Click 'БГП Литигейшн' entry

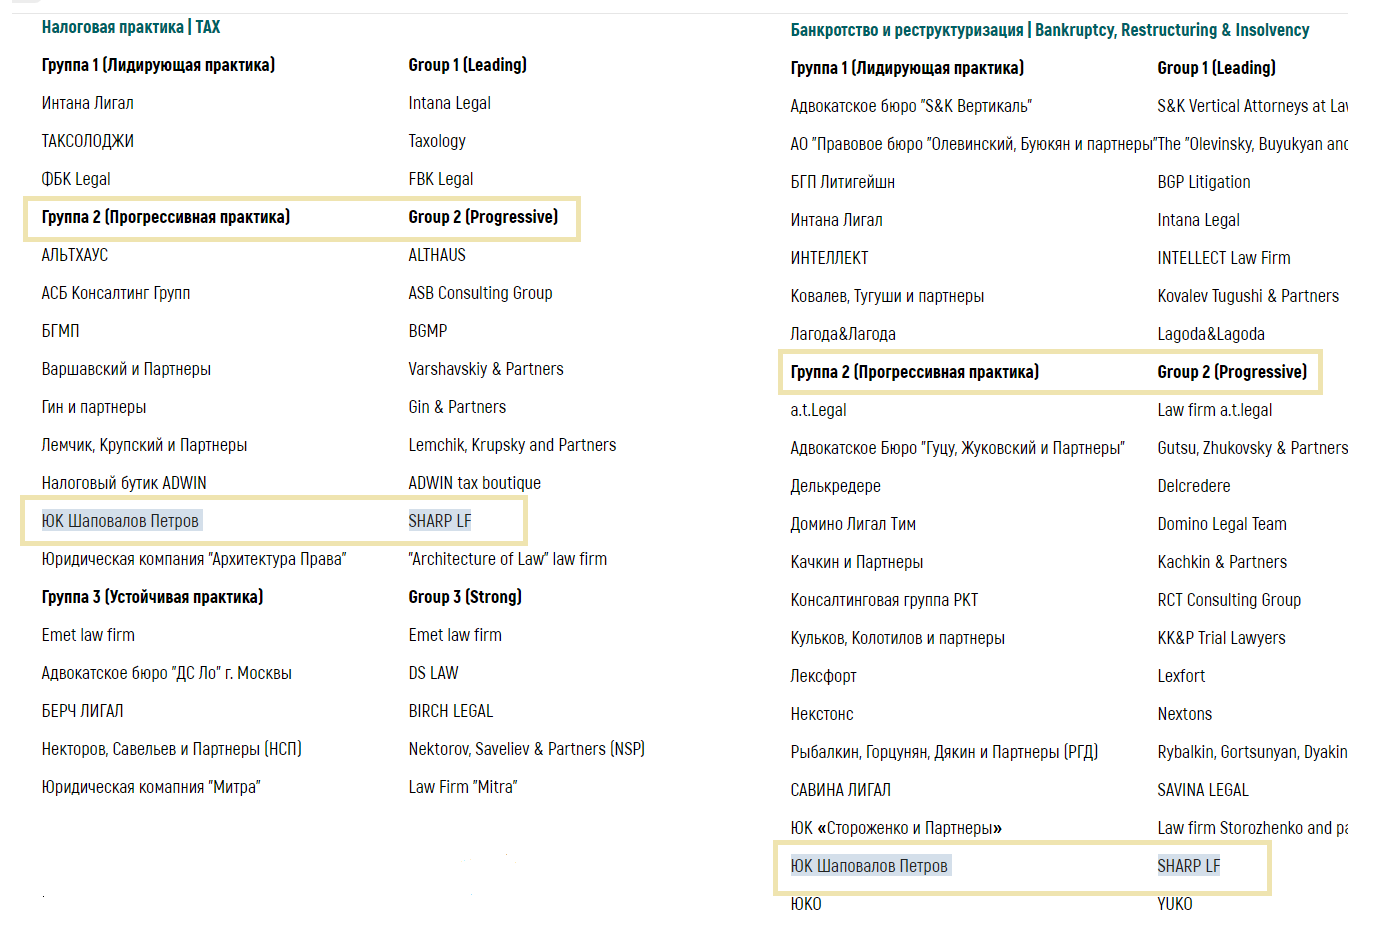click(x=843, y=182)
